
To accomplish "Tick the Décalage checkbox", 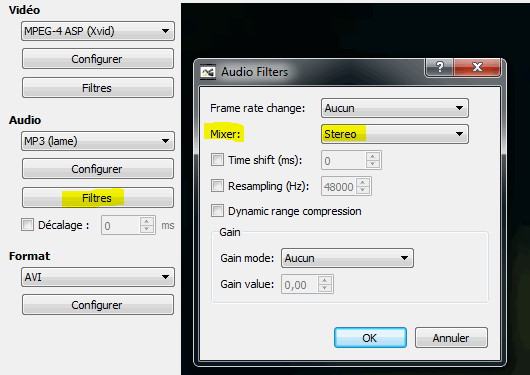I will coord(27,225).
